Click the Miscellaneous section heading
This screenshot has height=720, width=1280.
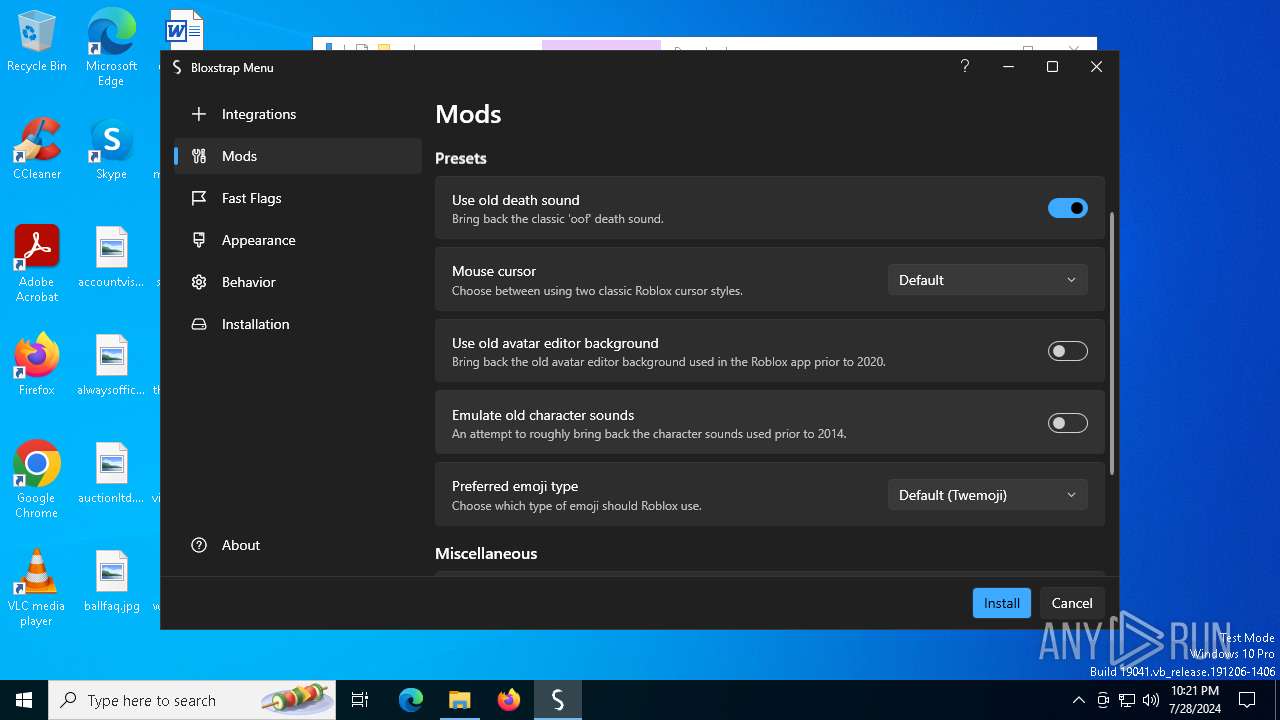click(x=486, y=553)
